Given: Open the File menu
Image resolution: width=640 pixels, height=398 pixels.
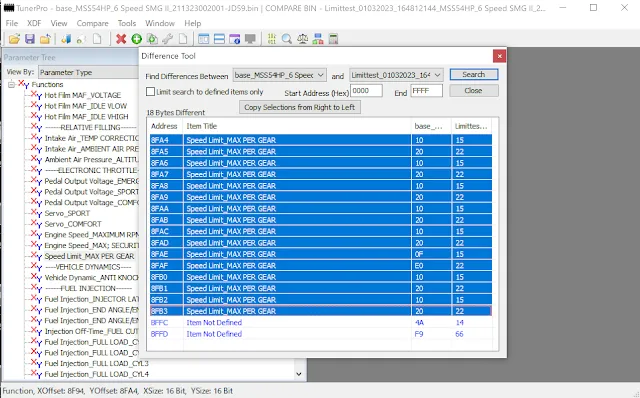Looking at the screenshot, I should coord(11,23).
